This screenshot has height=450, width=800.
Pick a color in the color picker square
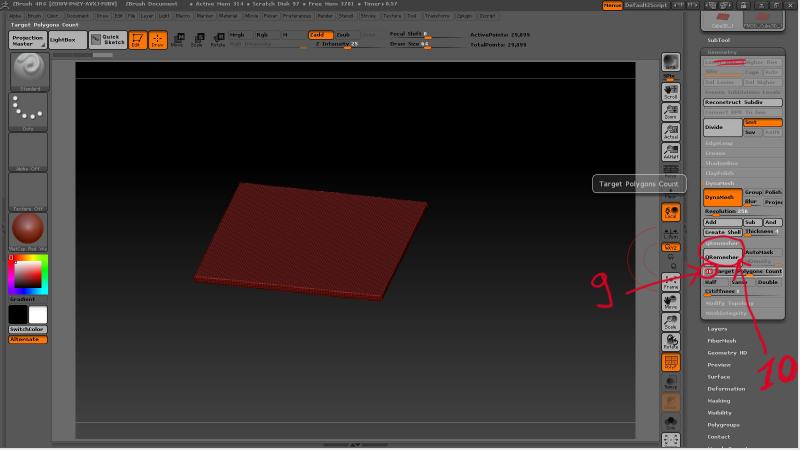(x=28, y=274)
